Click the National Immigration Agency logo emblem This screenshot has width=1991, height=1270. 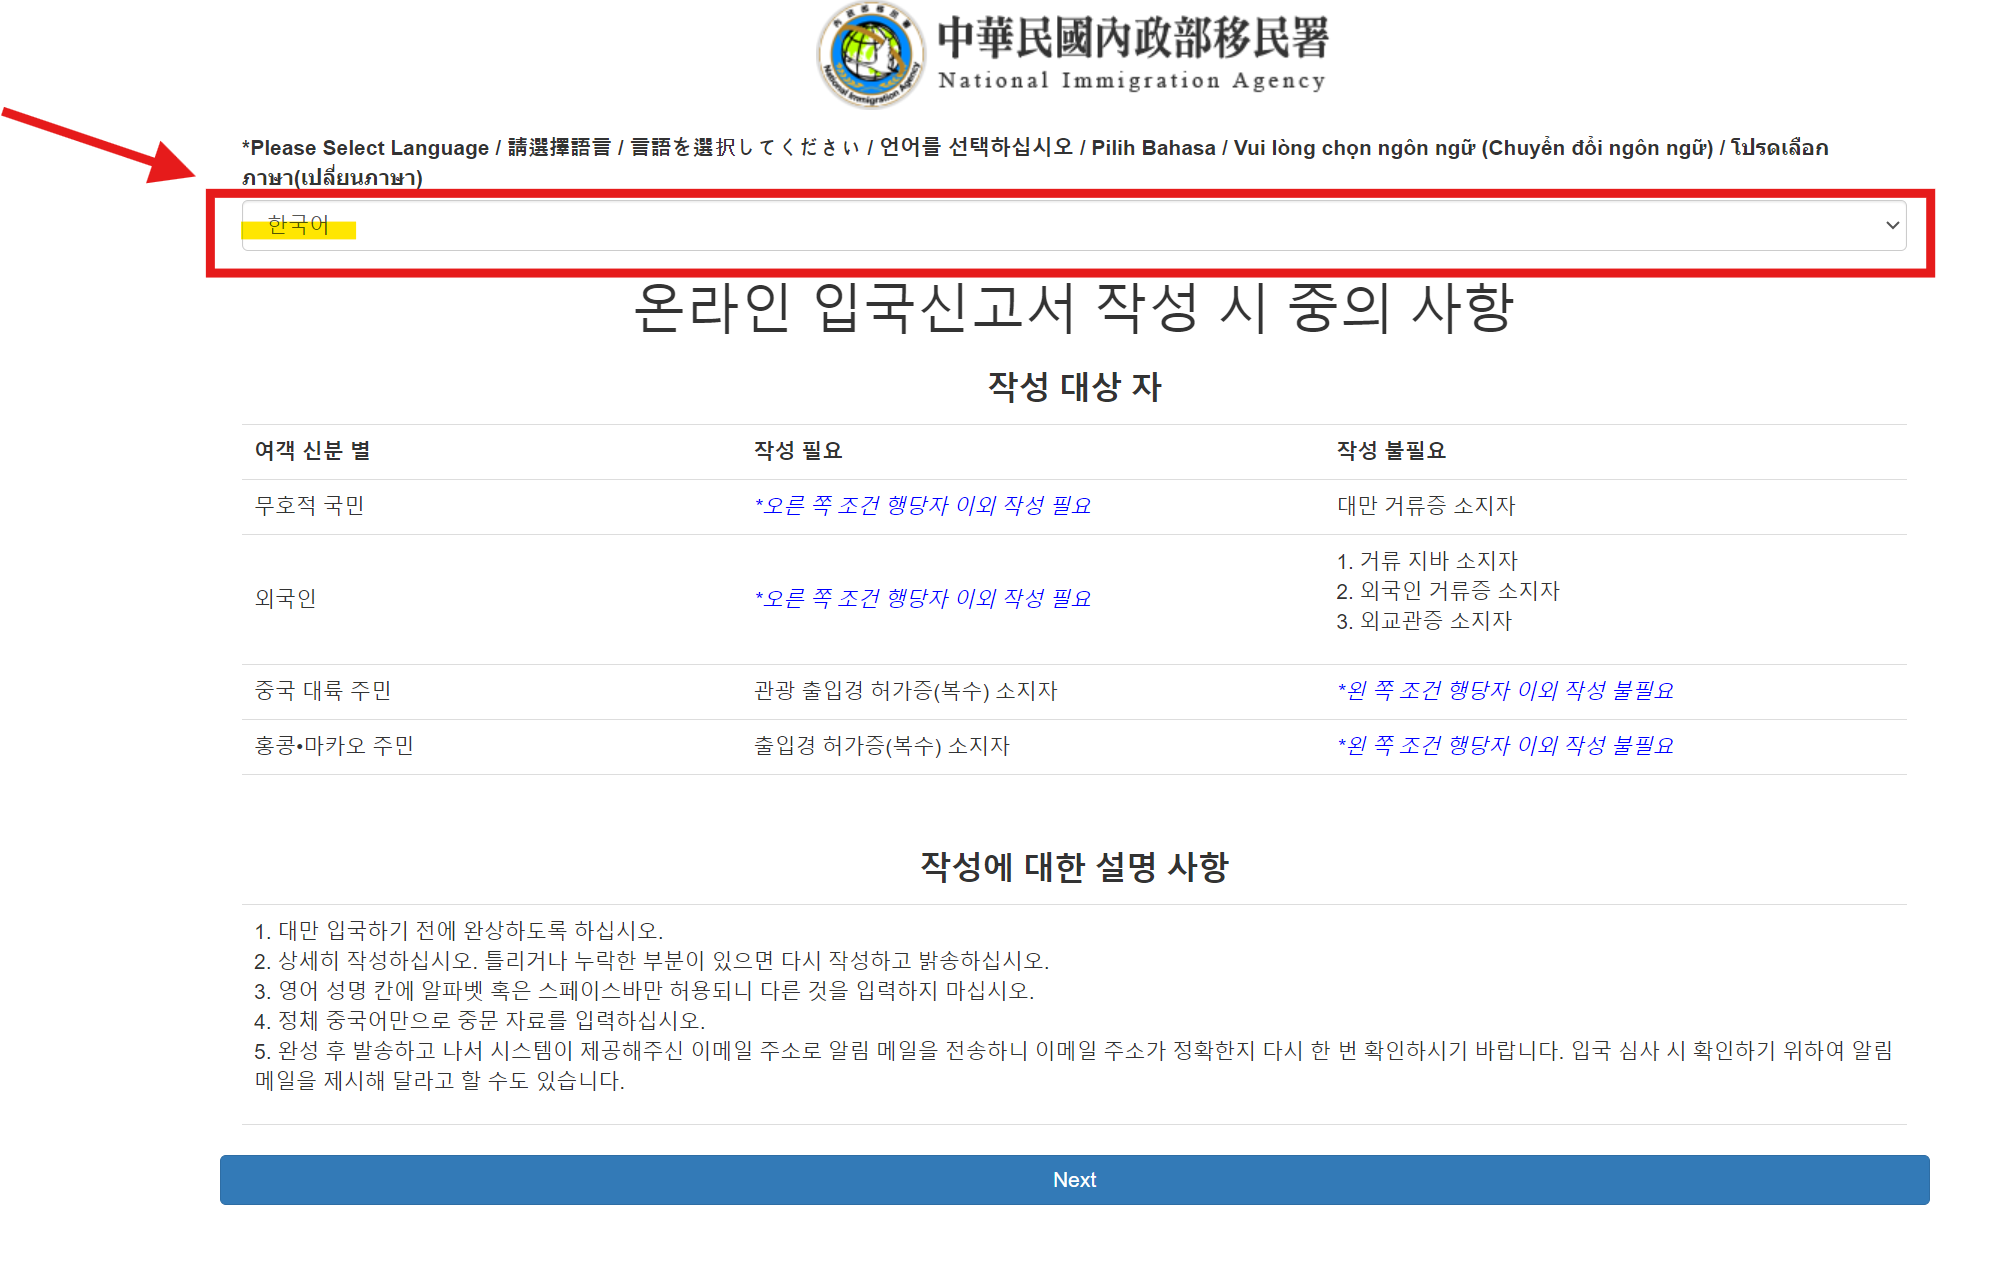pos(870,55)
